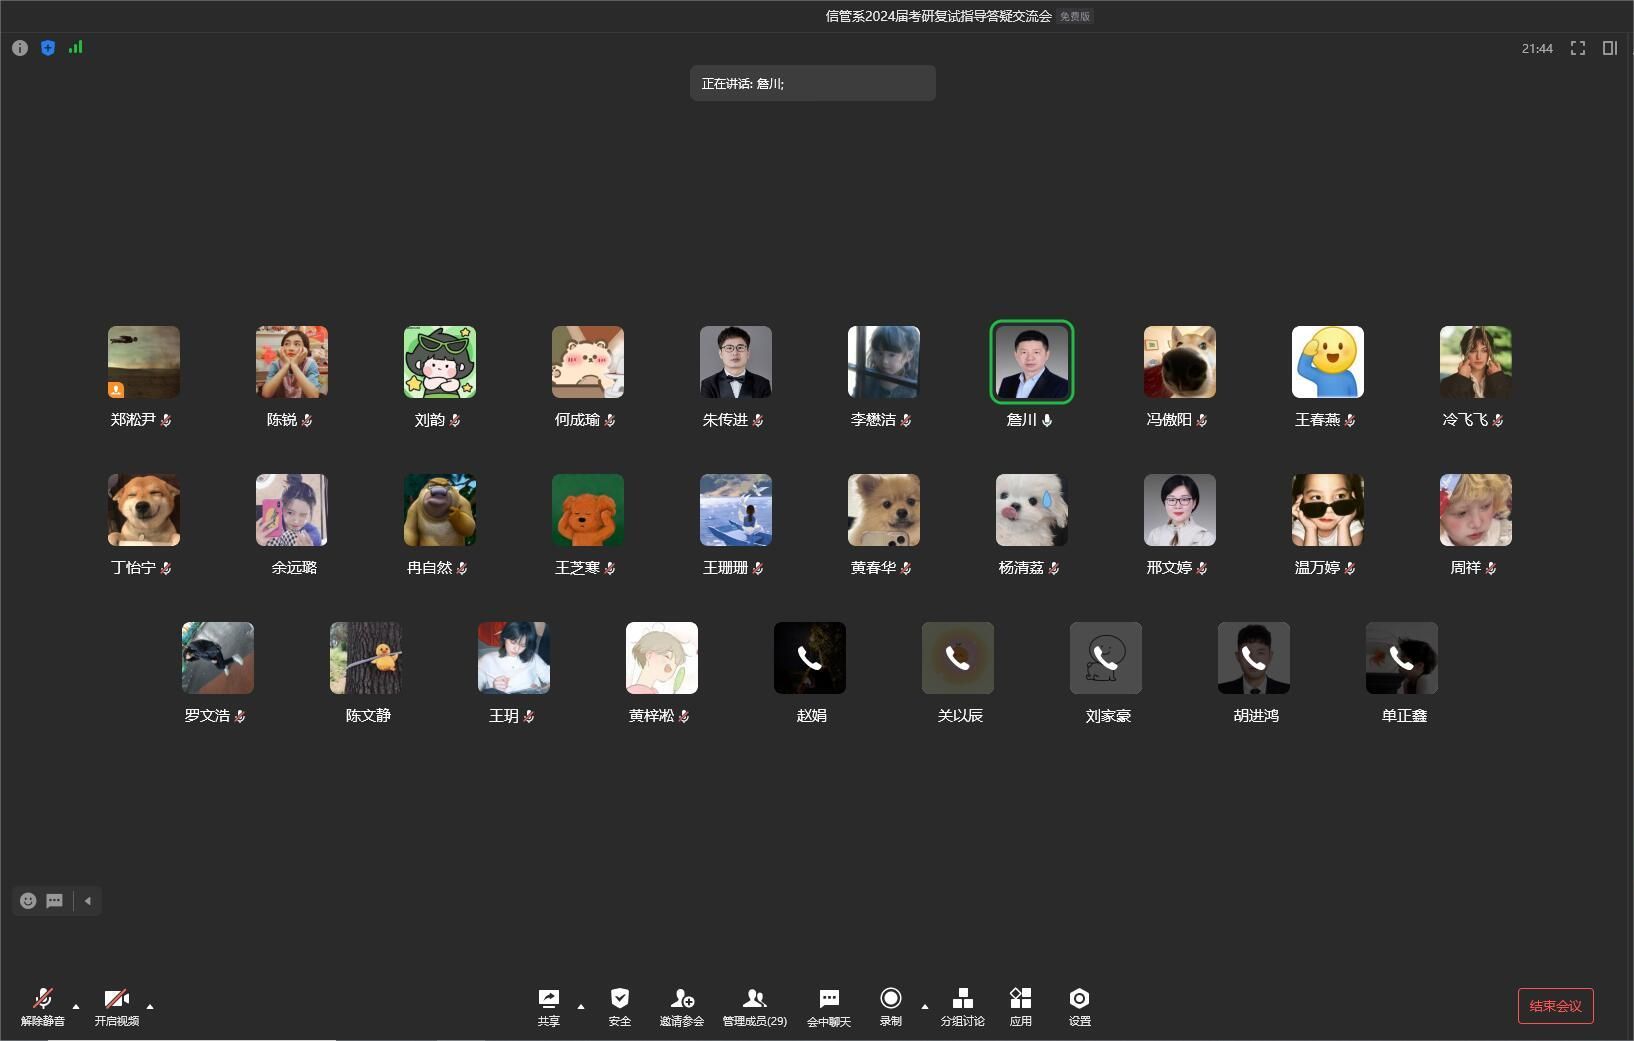Open Breakout Rooms (分组讨论)

[962, 1005]
